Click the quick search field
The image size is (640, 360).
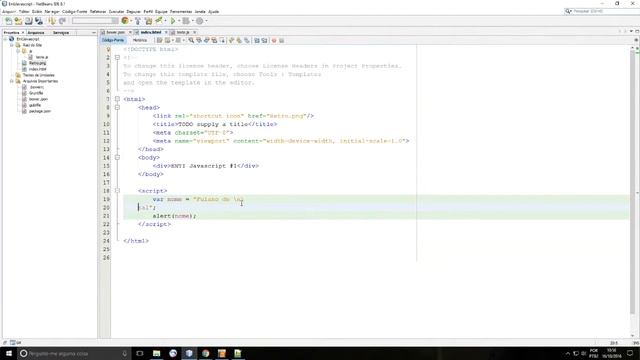(x=602, y=11)
